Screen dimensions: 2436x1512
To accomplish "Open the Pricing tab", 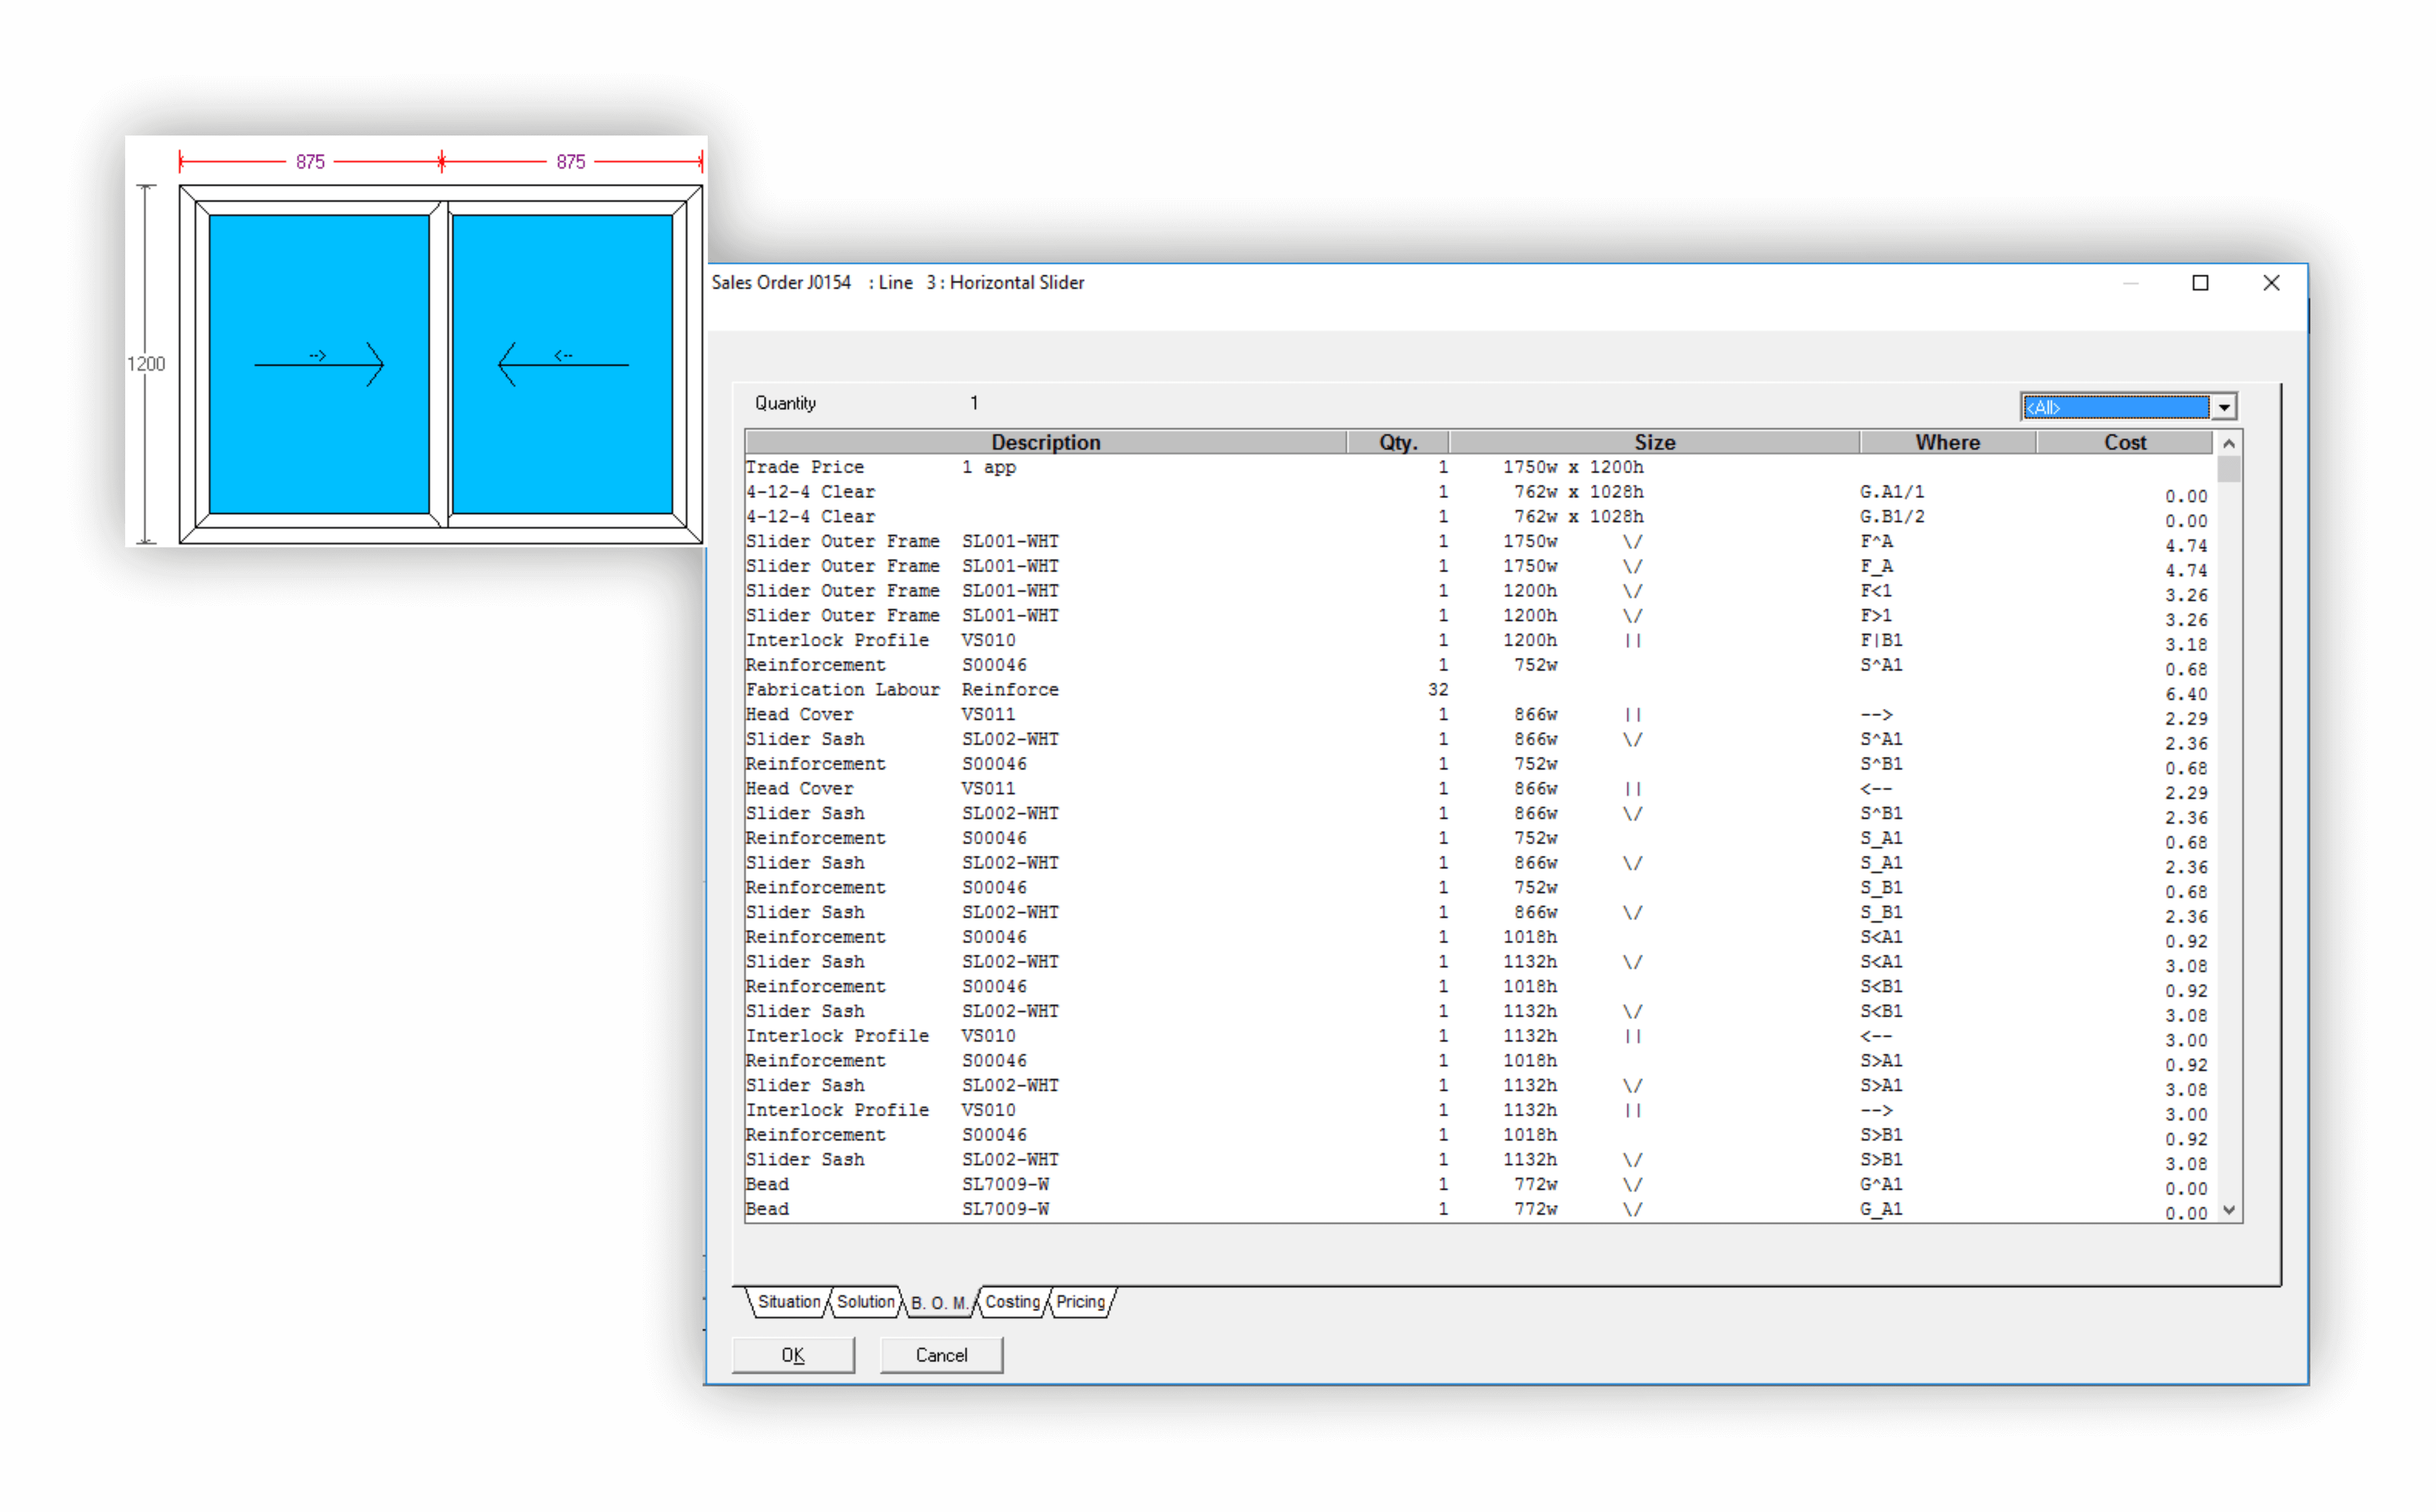I will point(1080,1301).
